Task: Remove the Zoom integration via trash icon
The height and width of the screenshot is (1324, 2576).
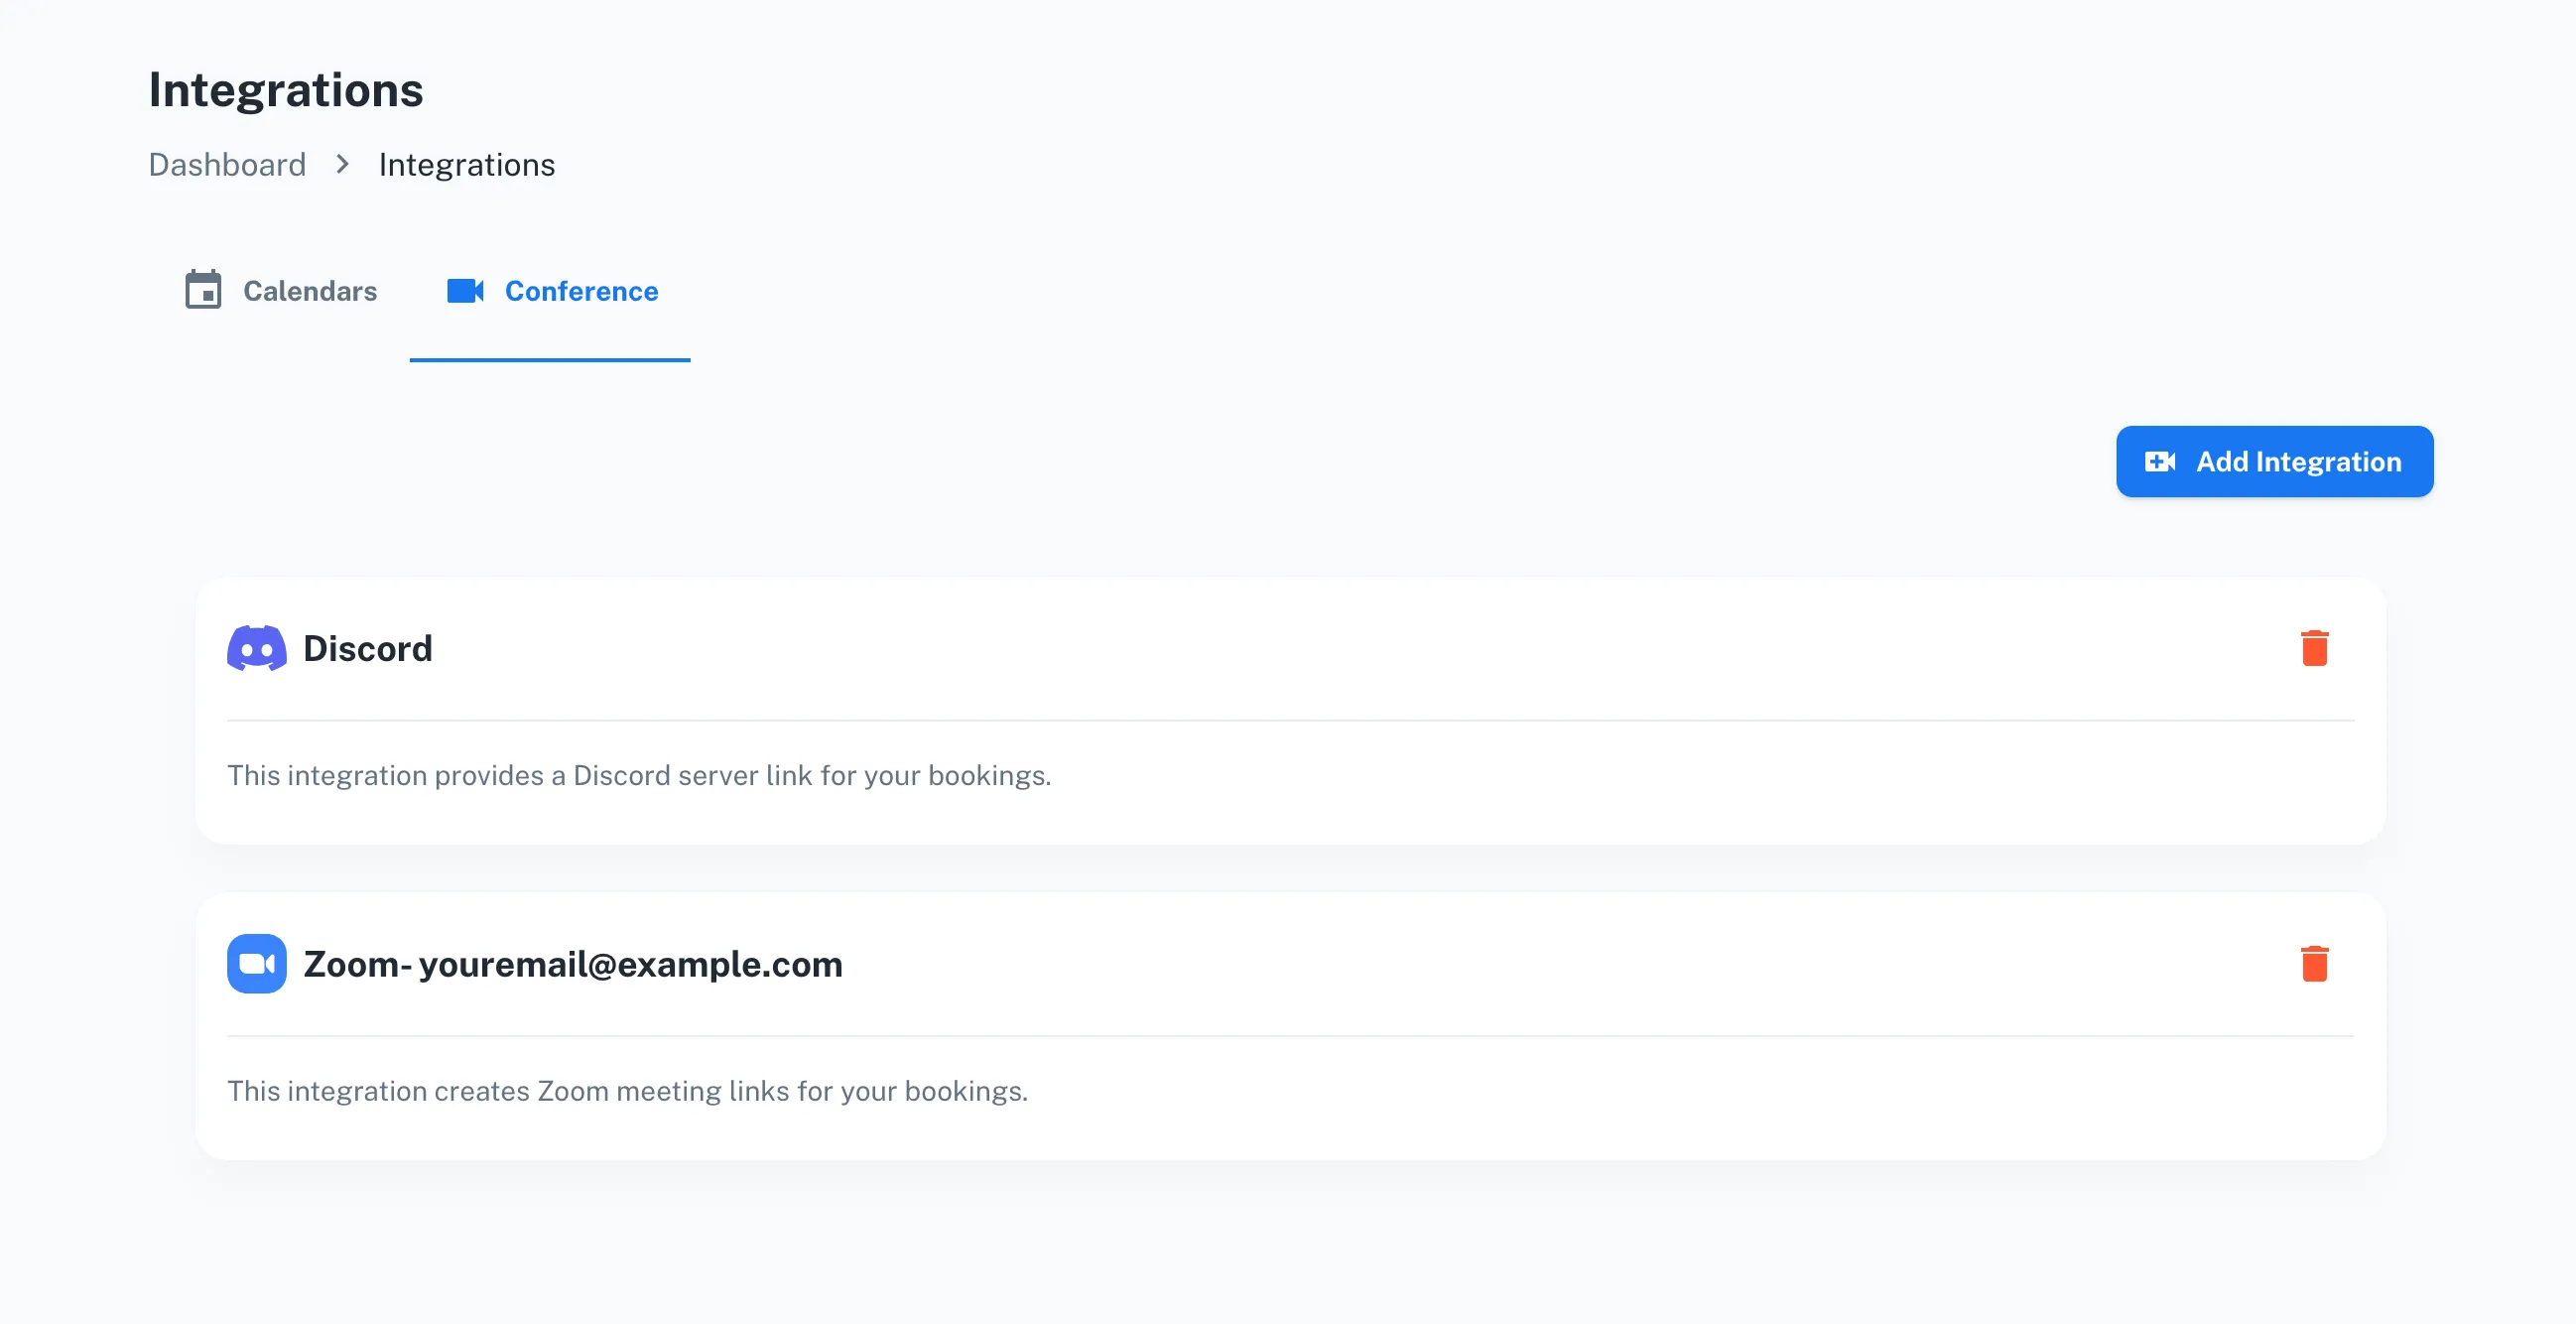Action: pos(2314,964)
